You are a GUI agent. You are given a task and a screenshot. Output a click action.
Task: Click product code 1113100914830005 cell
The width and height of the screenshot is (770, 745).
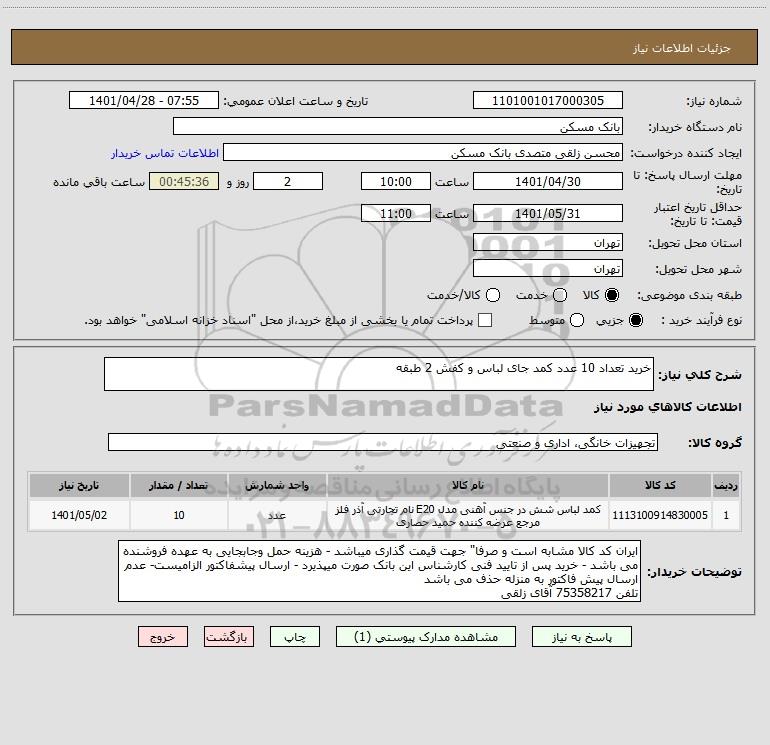click(x=660, y=515)
